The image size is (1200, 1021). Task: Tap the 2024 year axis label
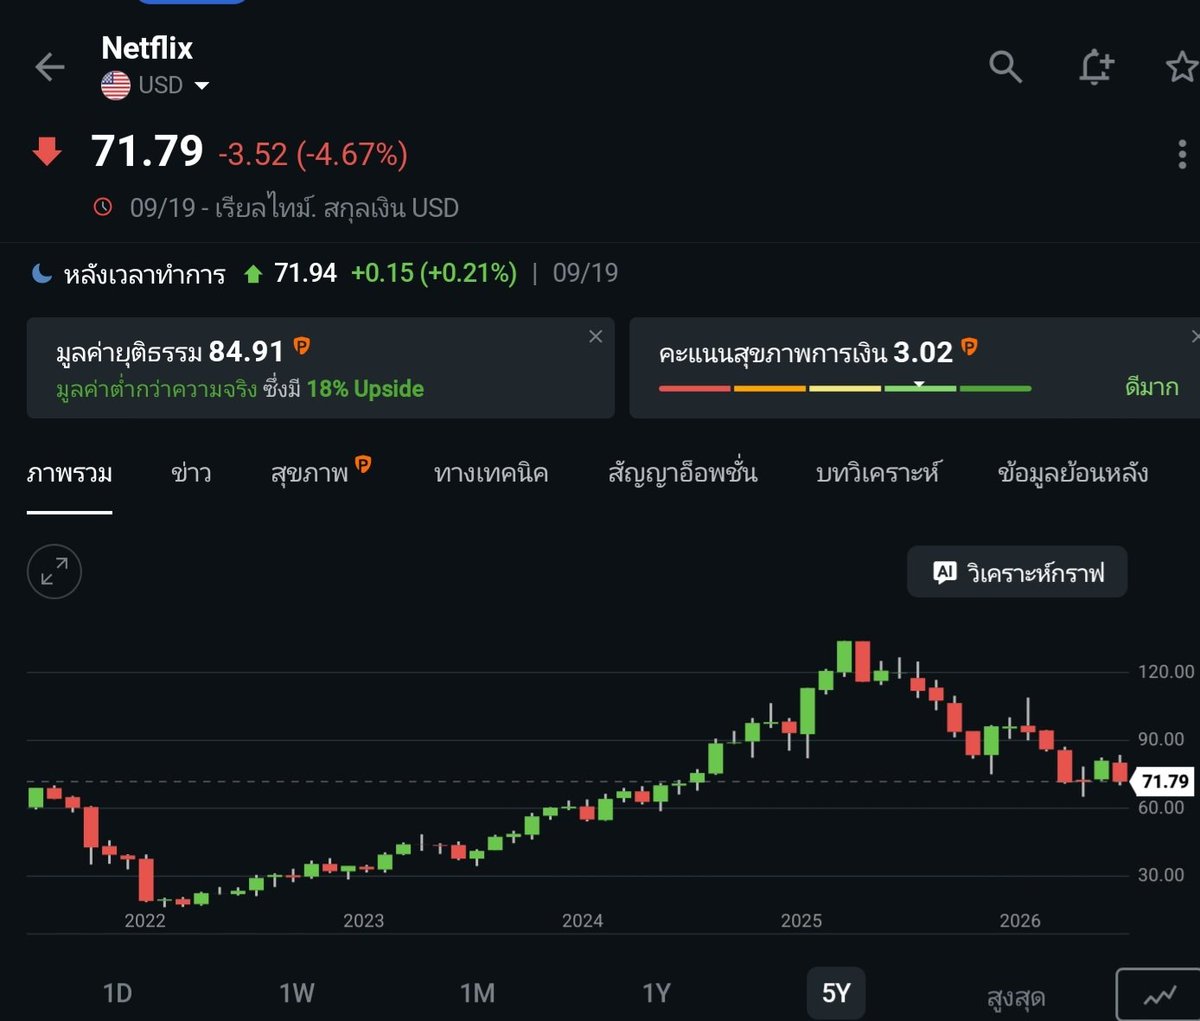pyautogui.click(x=582, y=920)
